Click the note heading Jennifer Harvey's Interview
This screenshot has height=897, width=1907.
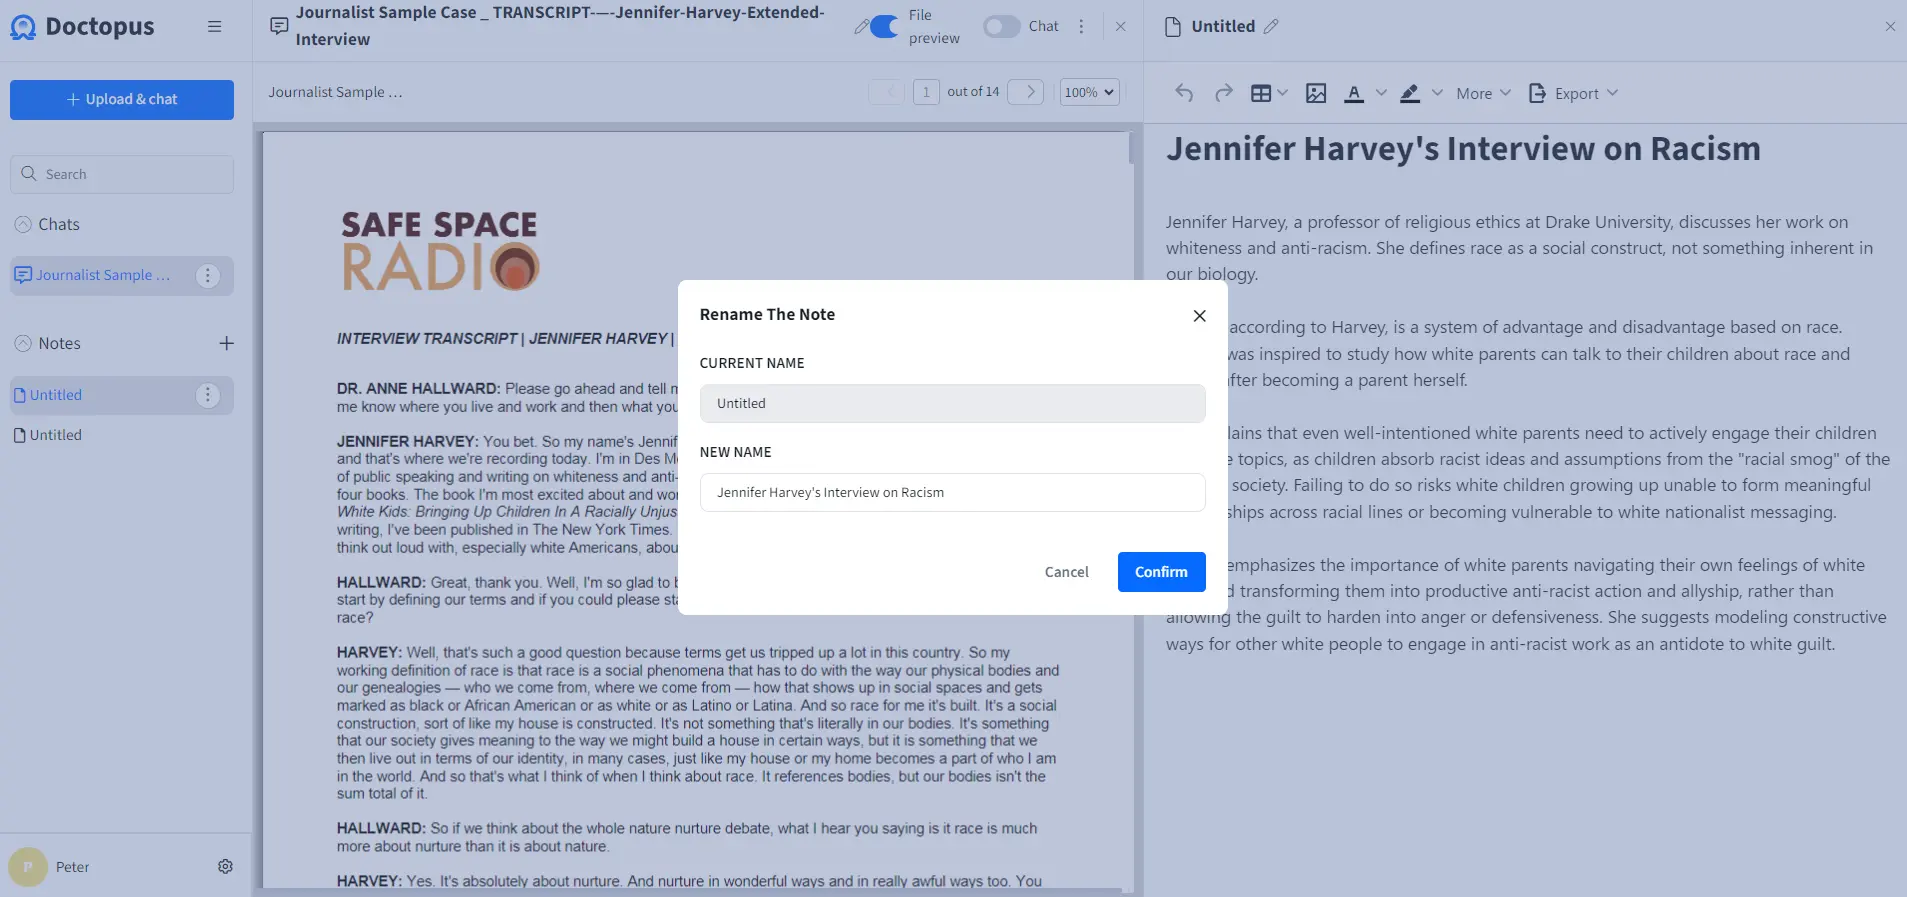[x=1463, y=149]
